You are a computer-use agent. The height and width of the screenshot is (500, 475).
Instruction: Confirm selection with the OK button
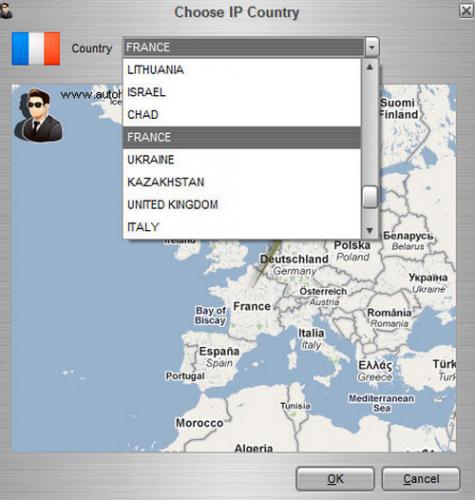335,479
